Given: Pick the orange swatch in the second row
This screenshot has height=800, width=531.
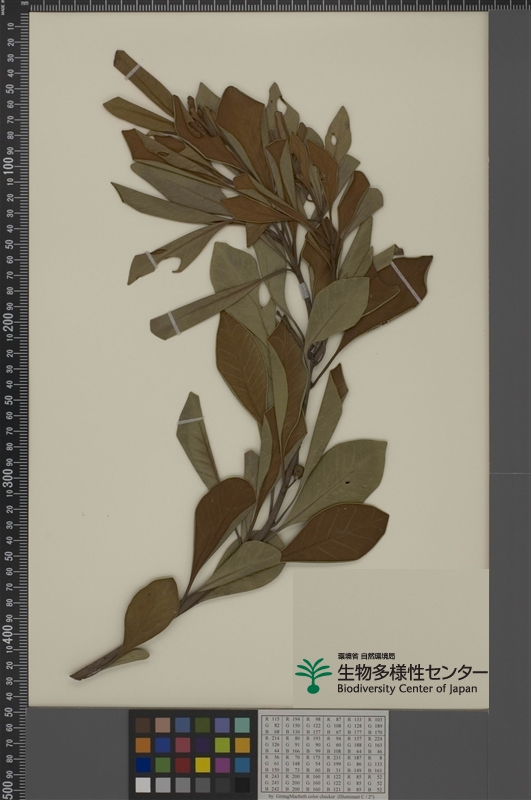Looking at the screenshot, I should point(143,745).
